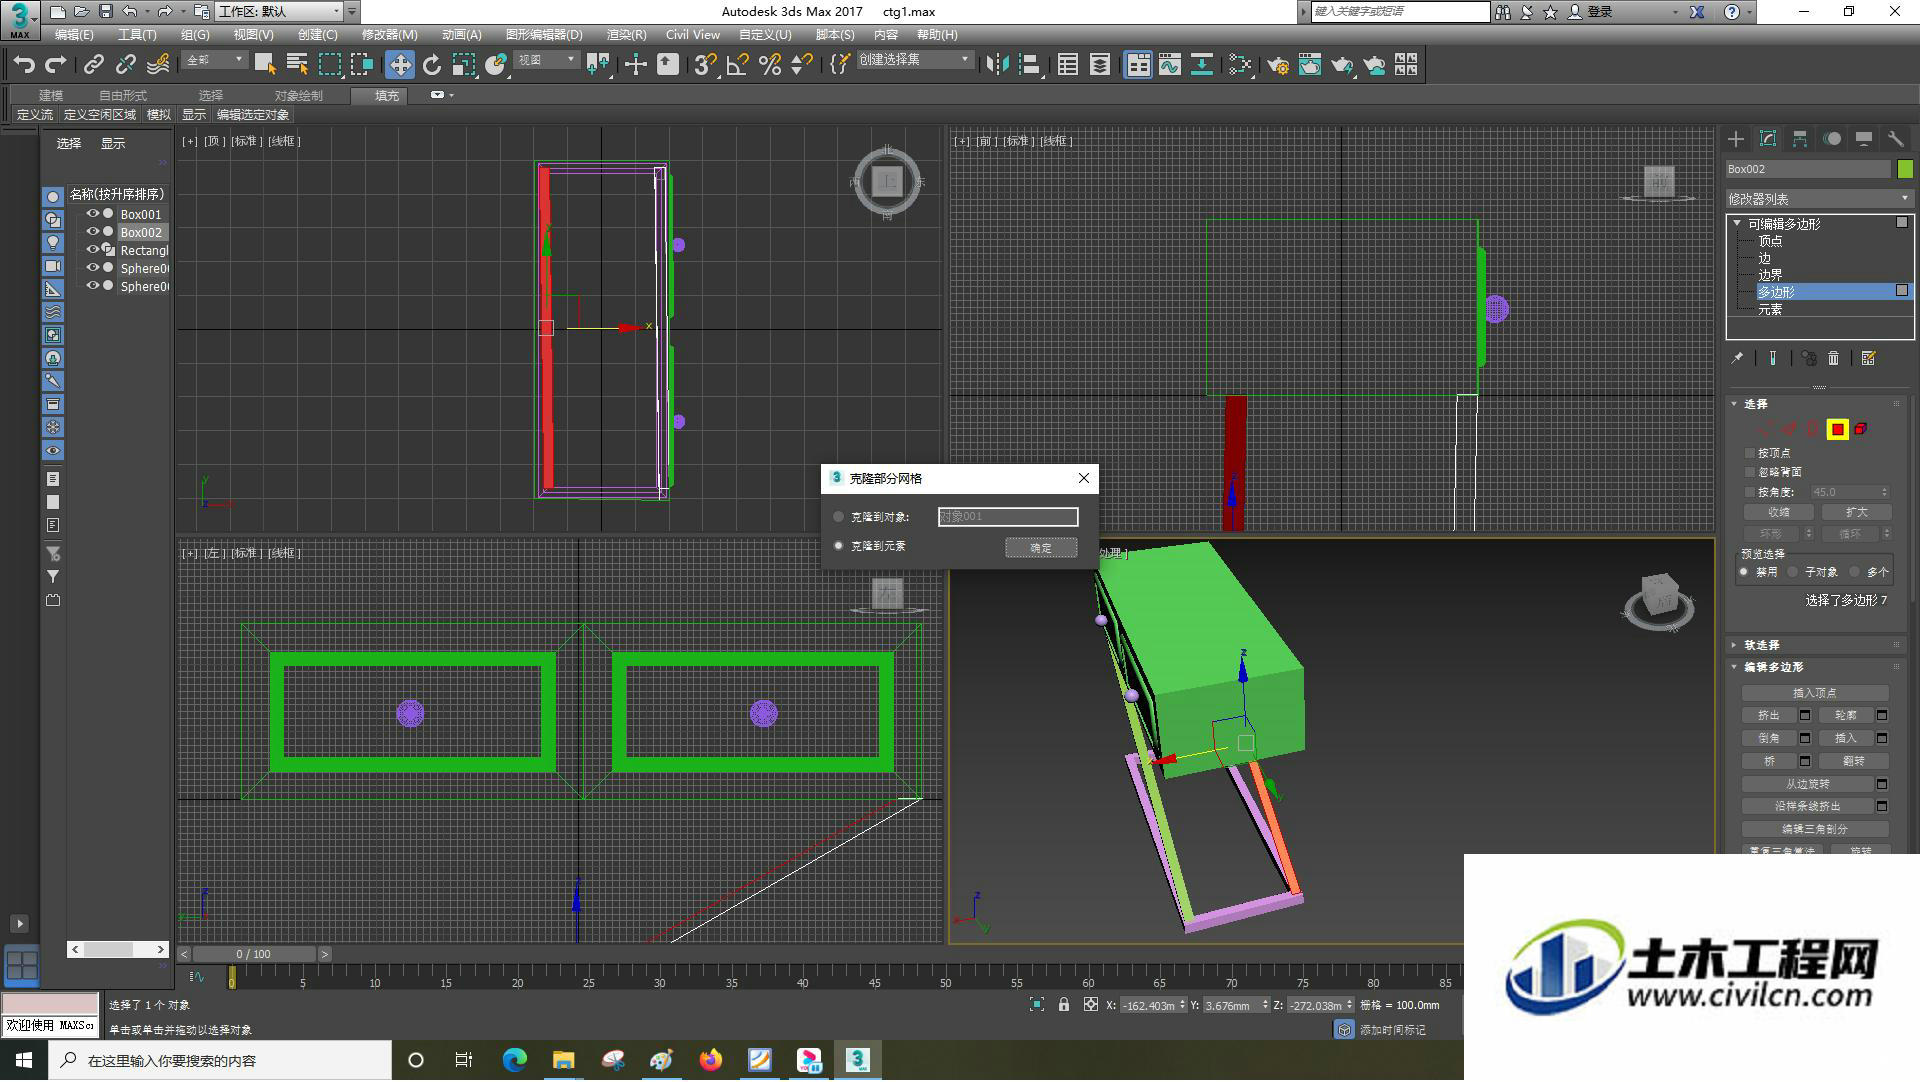The image size is (1920, 1082).
Task: Select 克隆到对象 radio option
Action: (x=839, y=517)
